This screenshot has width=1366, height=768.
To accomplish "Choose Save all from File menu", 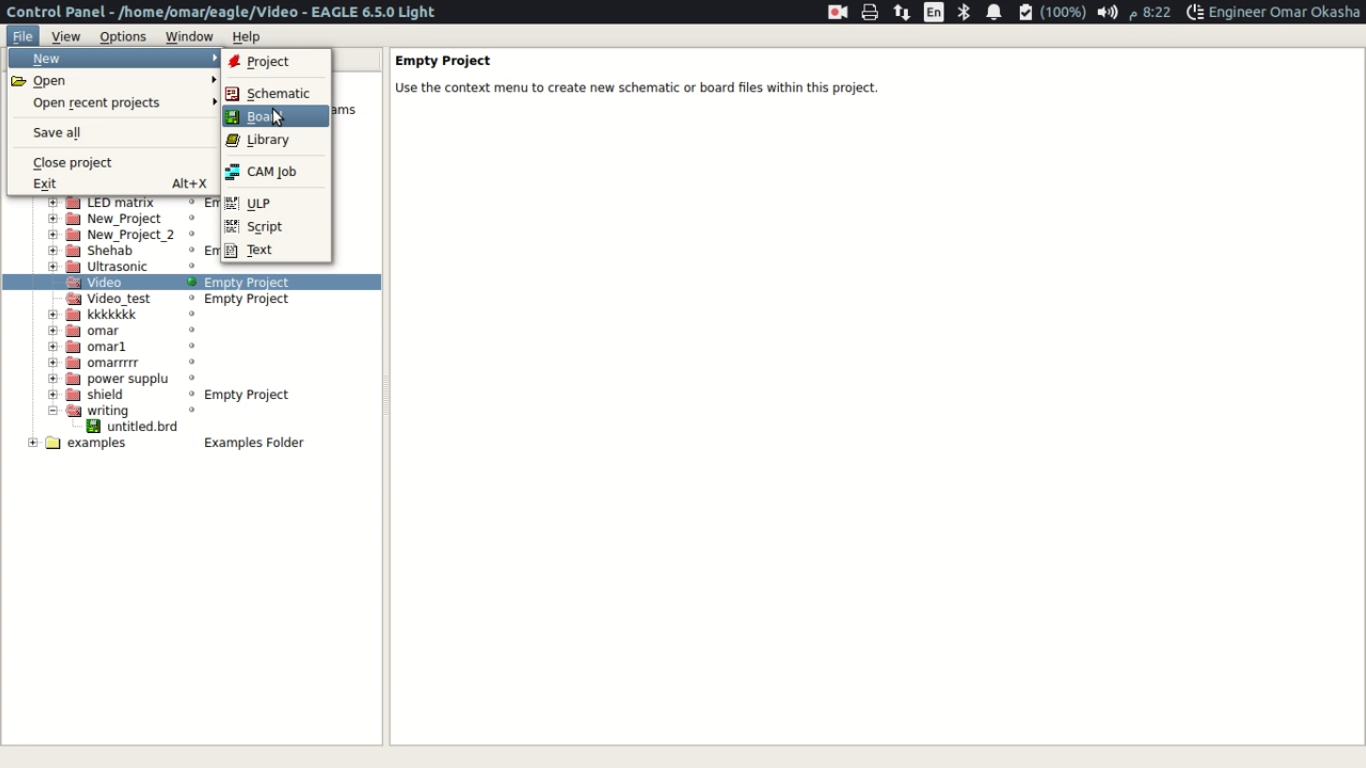I will click(x=114, y=133).
